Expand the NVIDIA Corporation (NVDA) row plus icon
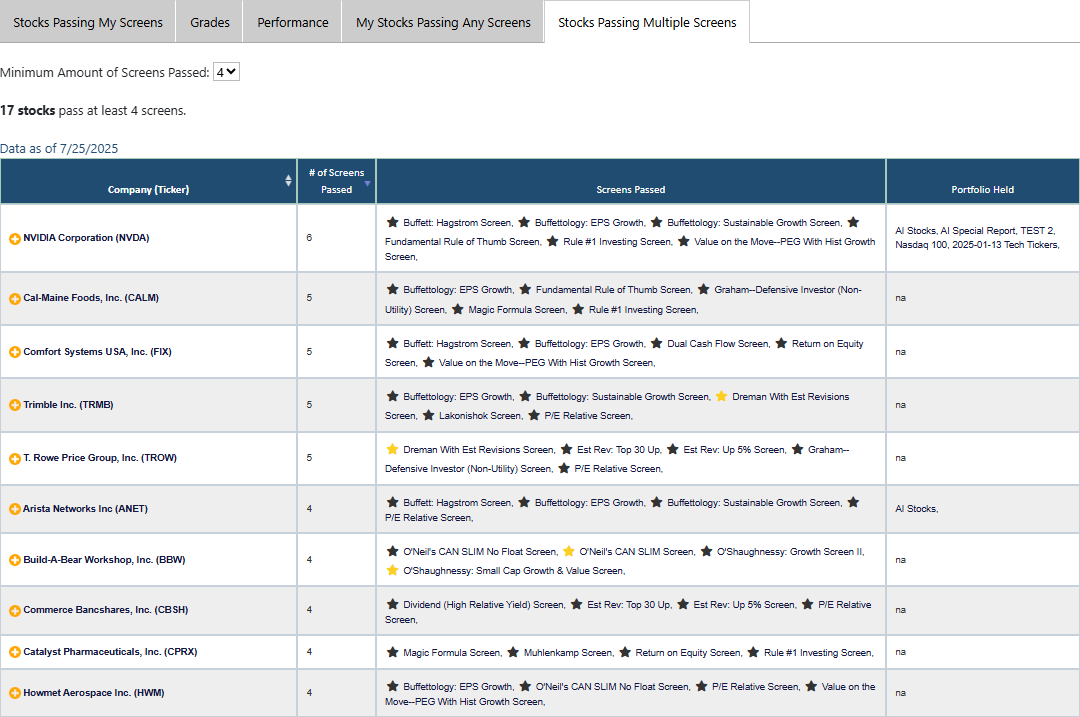Viewport: 1080px width, 717px height. tap(14, 239)
